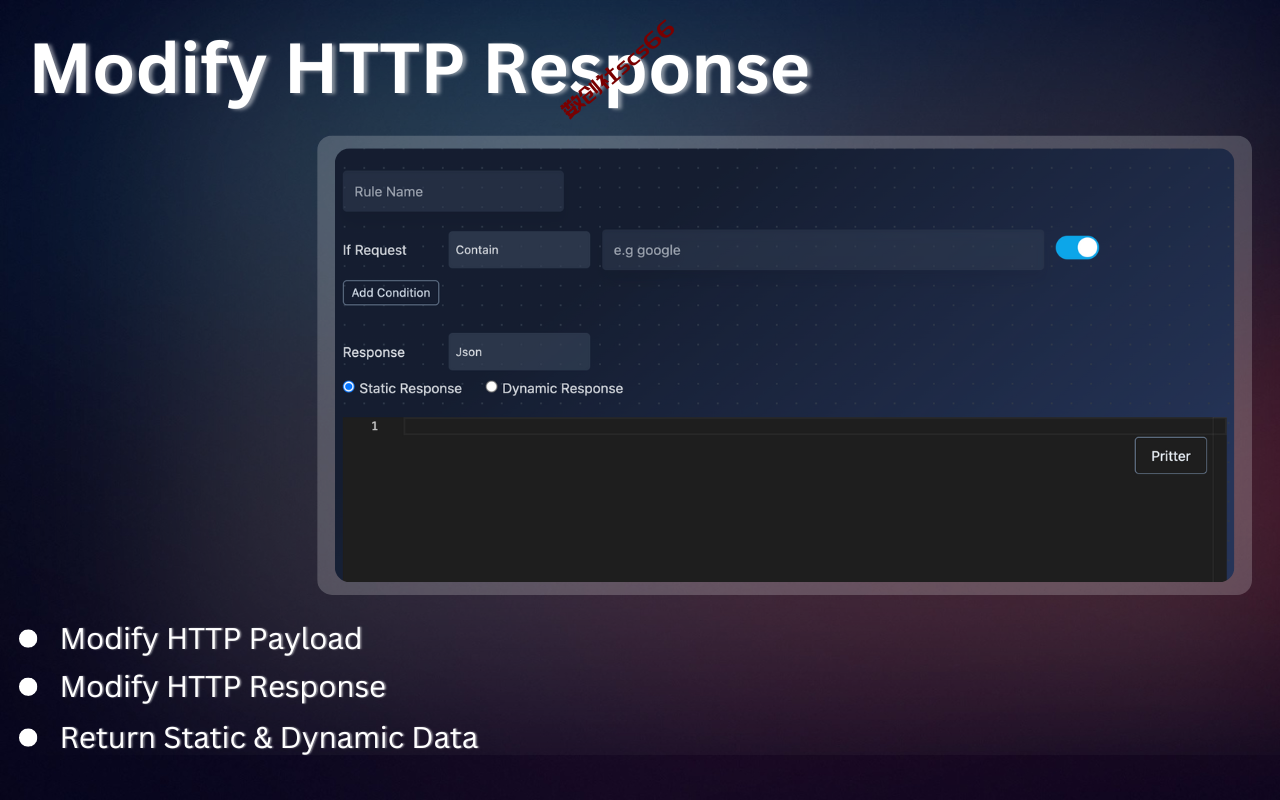This screenshot has height=800, width=1280.
Task: Click 'Return Static & Dynamic Data' text
Action: click(269, 738)
